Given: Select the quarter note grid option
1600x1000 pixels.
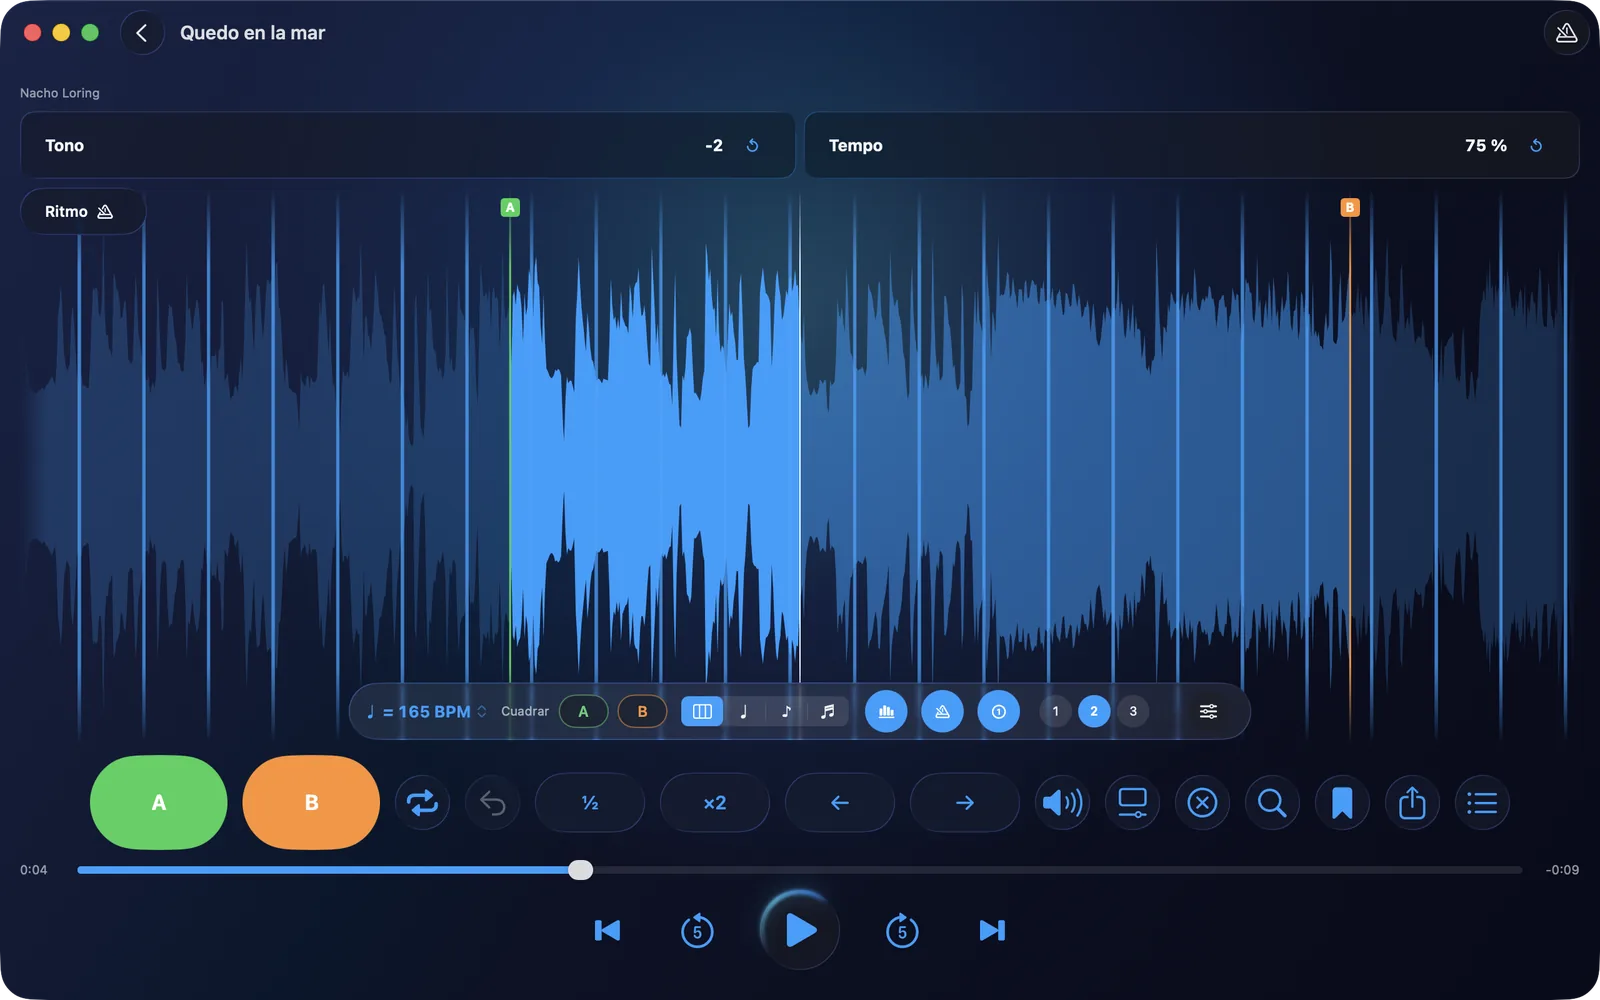Looking at the screenshot, I should point(744,712).
